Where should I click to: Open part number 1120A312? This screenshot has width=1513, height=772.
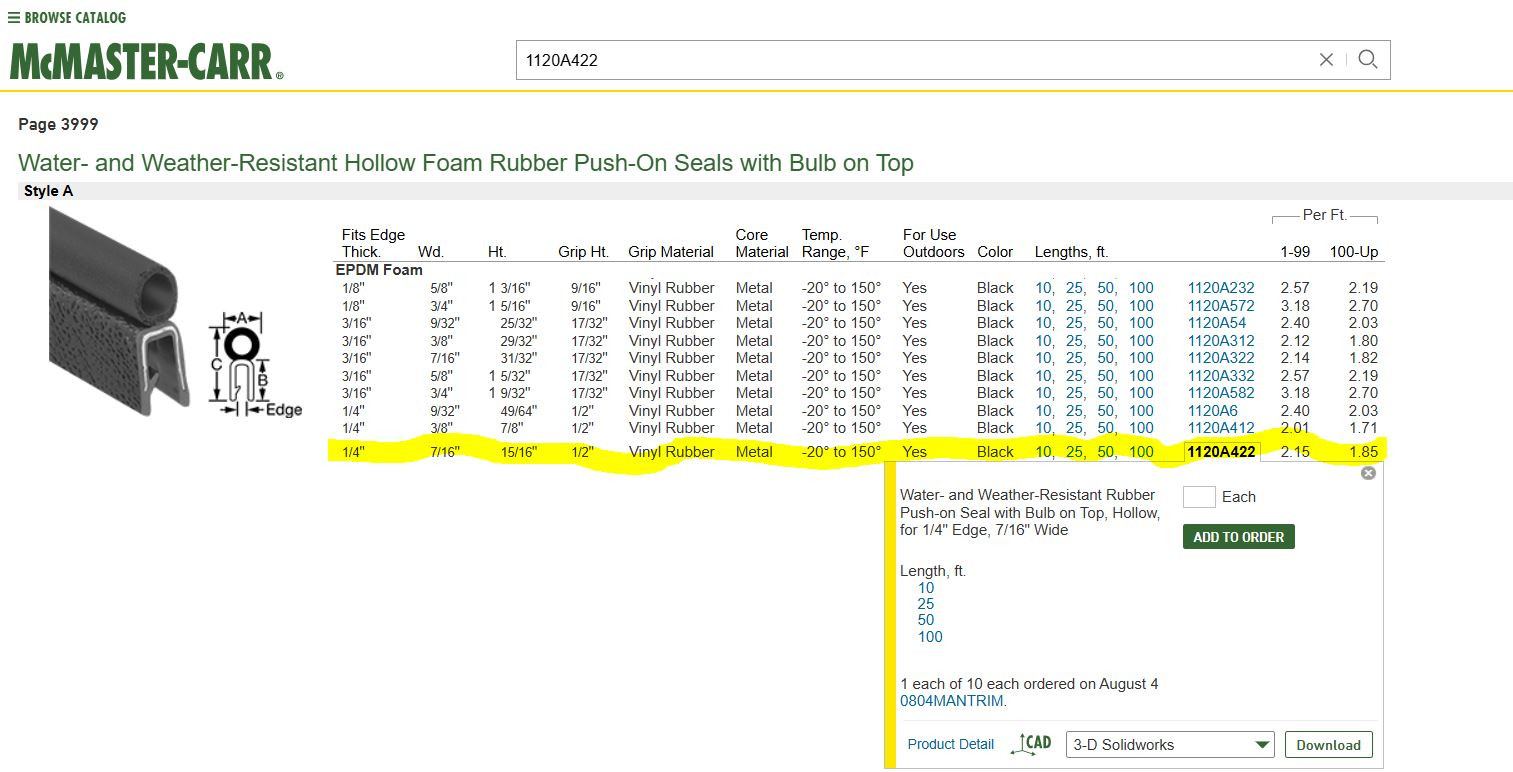coord(1221,341)
